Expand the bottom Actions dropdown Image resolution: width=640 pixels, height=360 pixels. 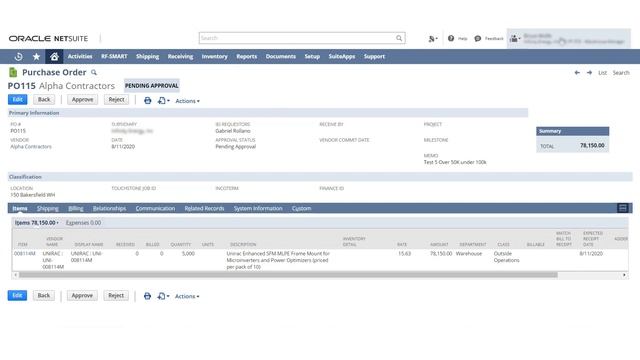pyautogui.click(x=187, y=296)
